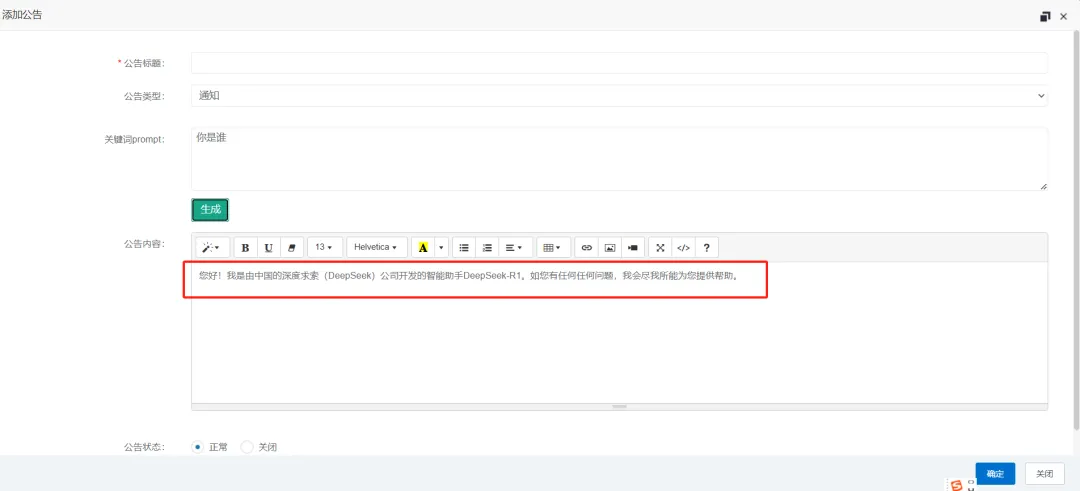Image resolution: width=1080 pixels, height=491 pixels.
Task: Click the insert video icon
Action: tap(633, 247)
